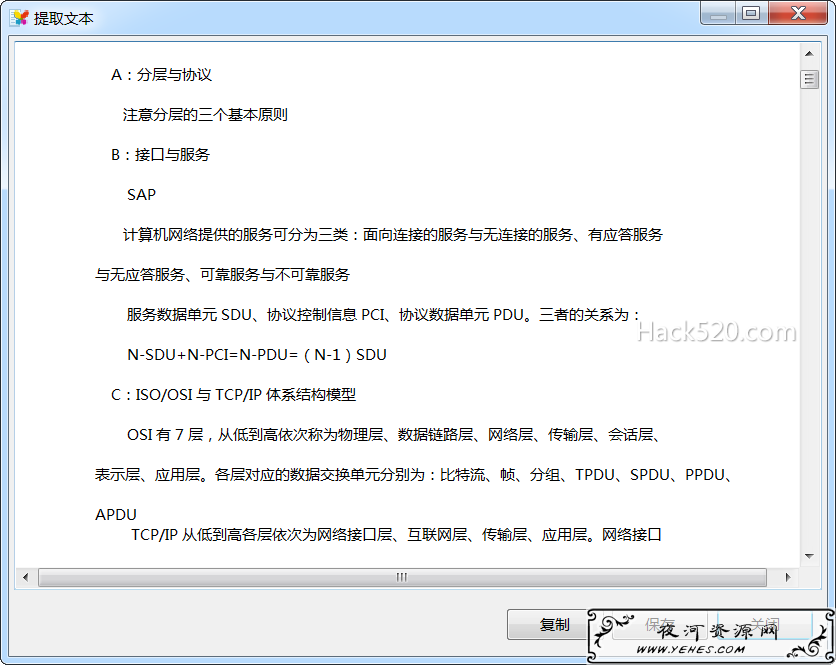Click the line starting '计算机网络提供的服务'

click(x=392, y=235)
